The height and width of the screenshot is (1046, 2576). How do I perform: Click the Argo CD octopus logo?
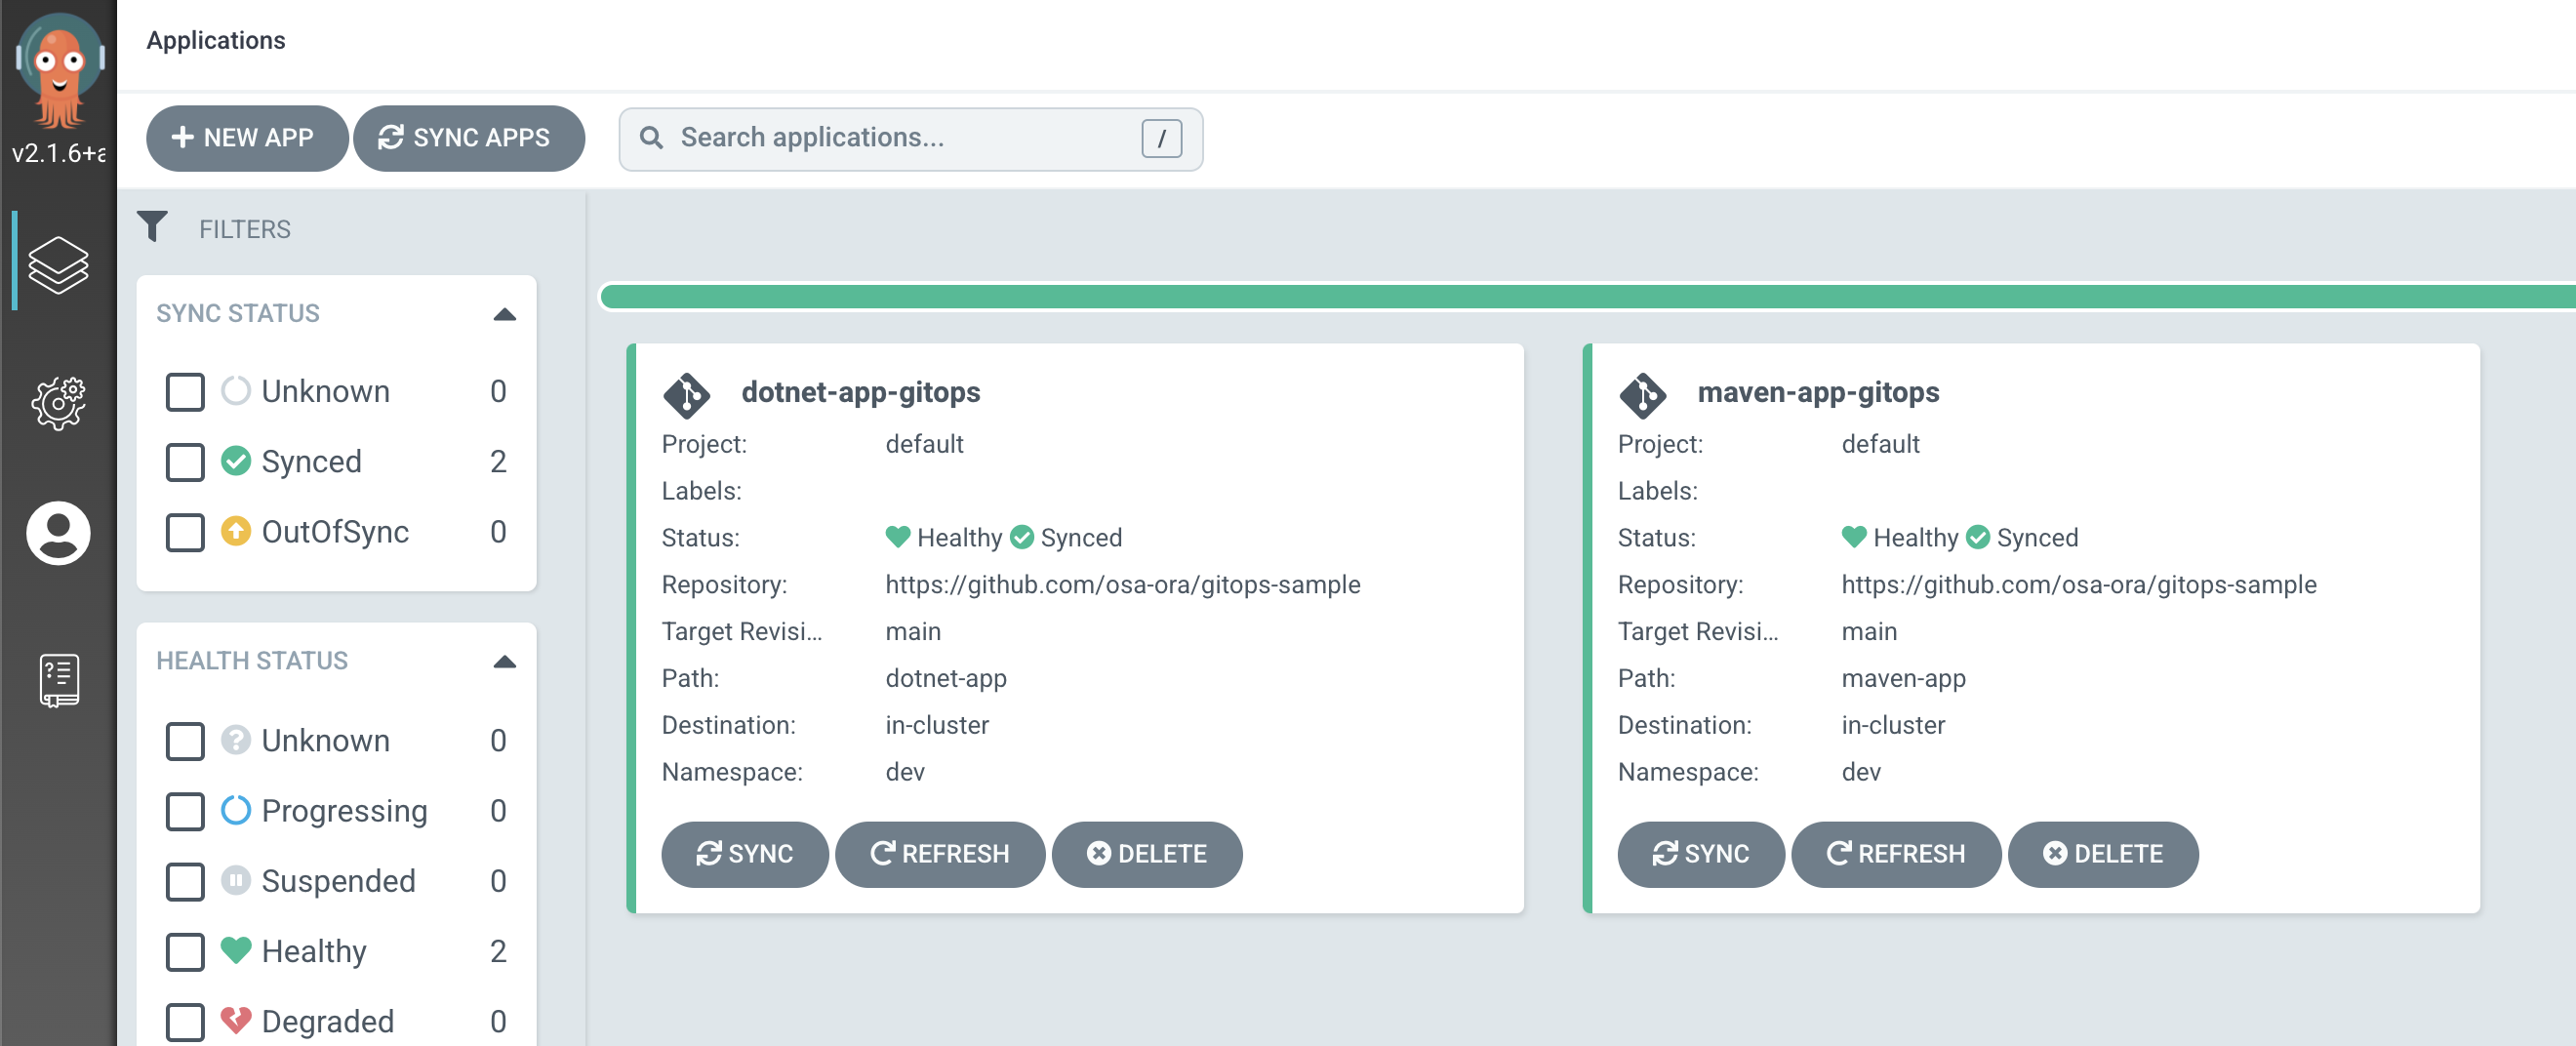[x=59, y=70]
